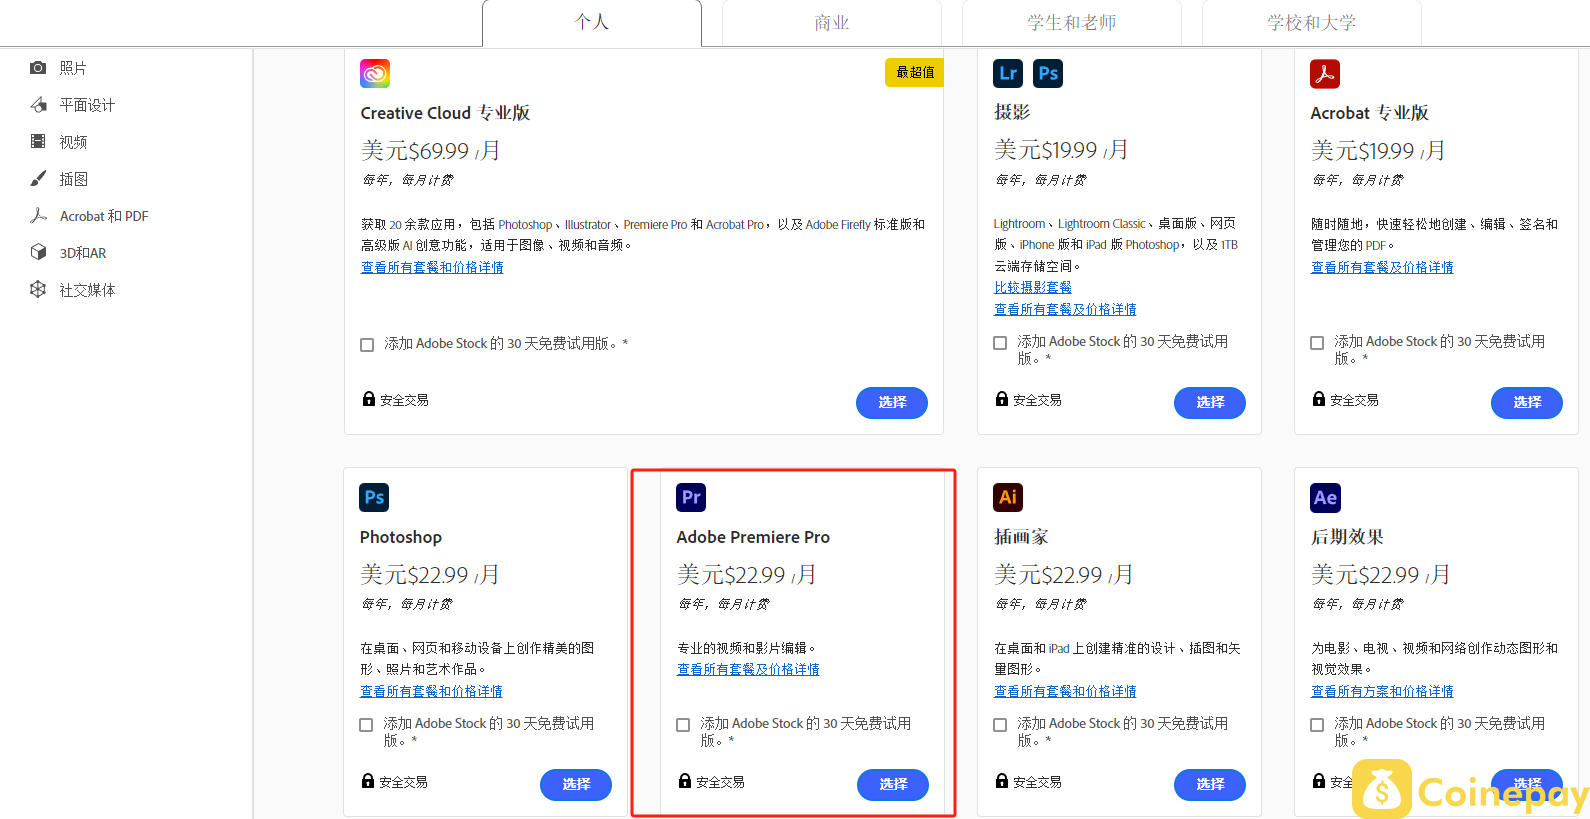Select 插图 in the sidebar
The height and width of the screenshot is (819, 1590).
point(73,179)
